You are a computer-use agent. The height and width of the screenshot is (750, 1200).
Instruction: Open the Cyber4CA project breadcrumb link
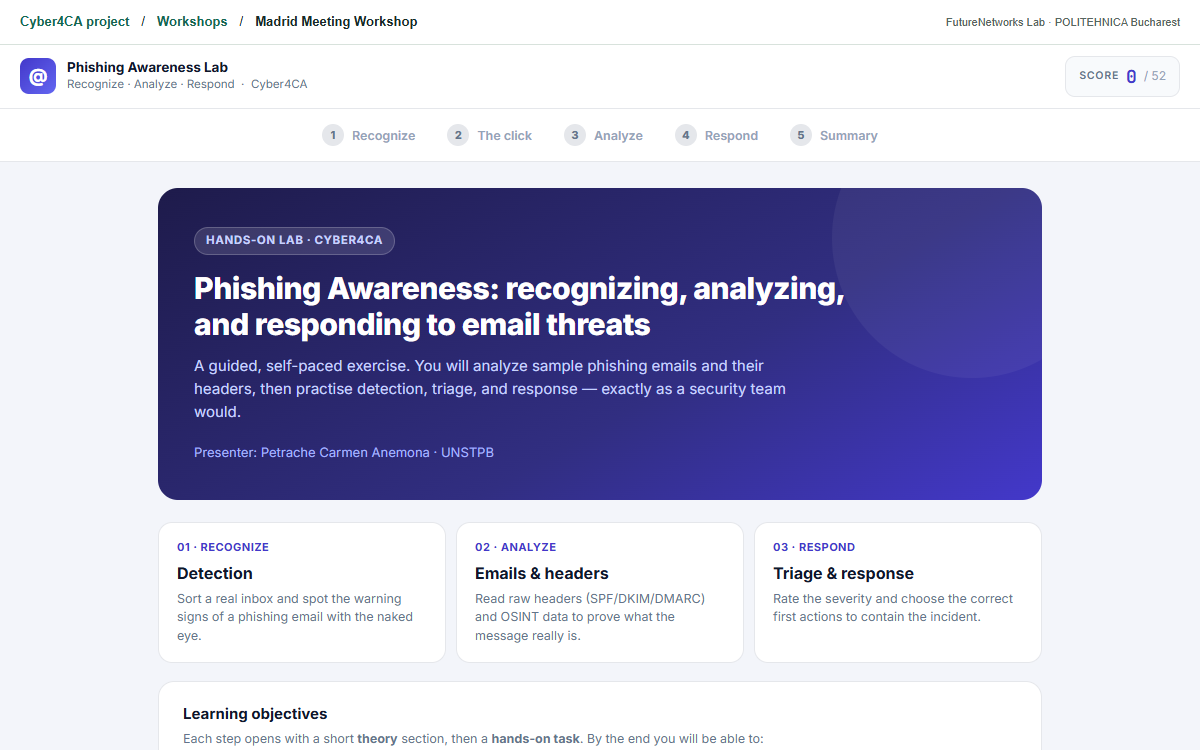75,21
